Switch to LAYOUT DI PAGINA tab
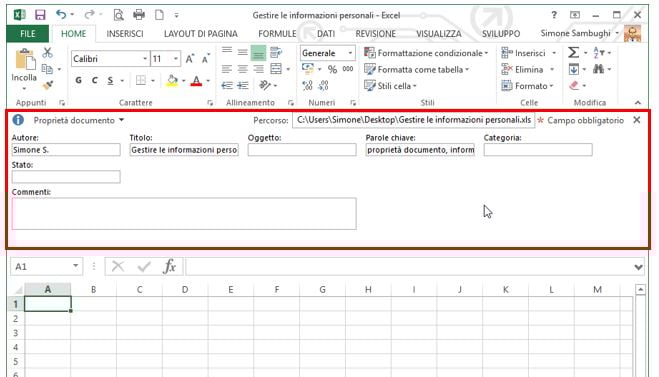This screenshot has height=377, width=659. click(200, 34)
